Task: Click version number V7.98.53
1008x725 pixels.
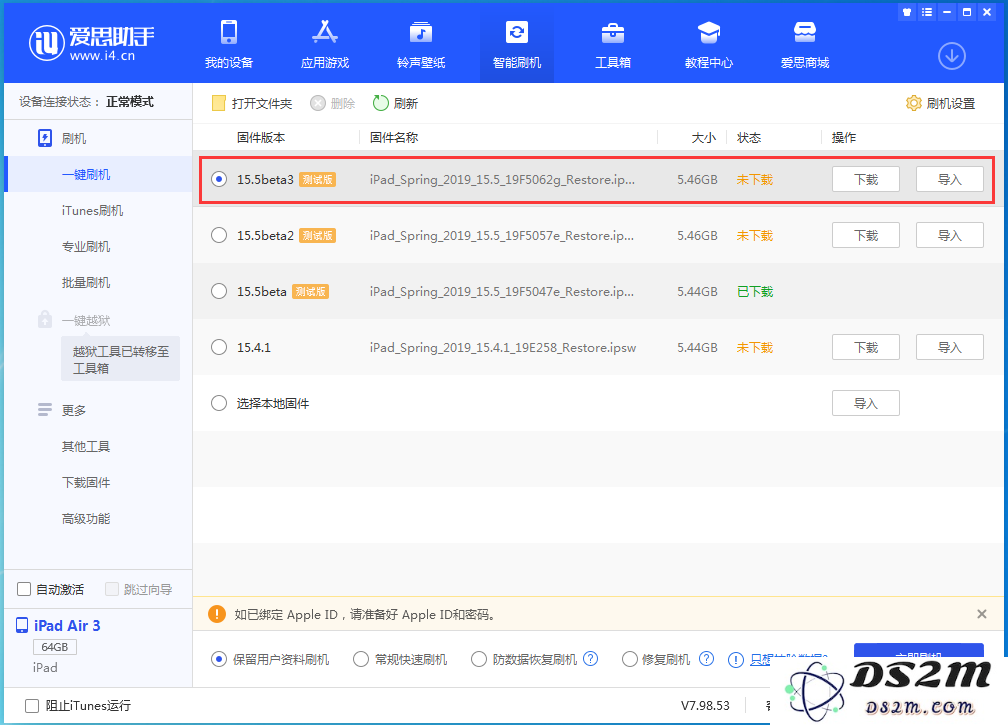Action: coord(705,706)
